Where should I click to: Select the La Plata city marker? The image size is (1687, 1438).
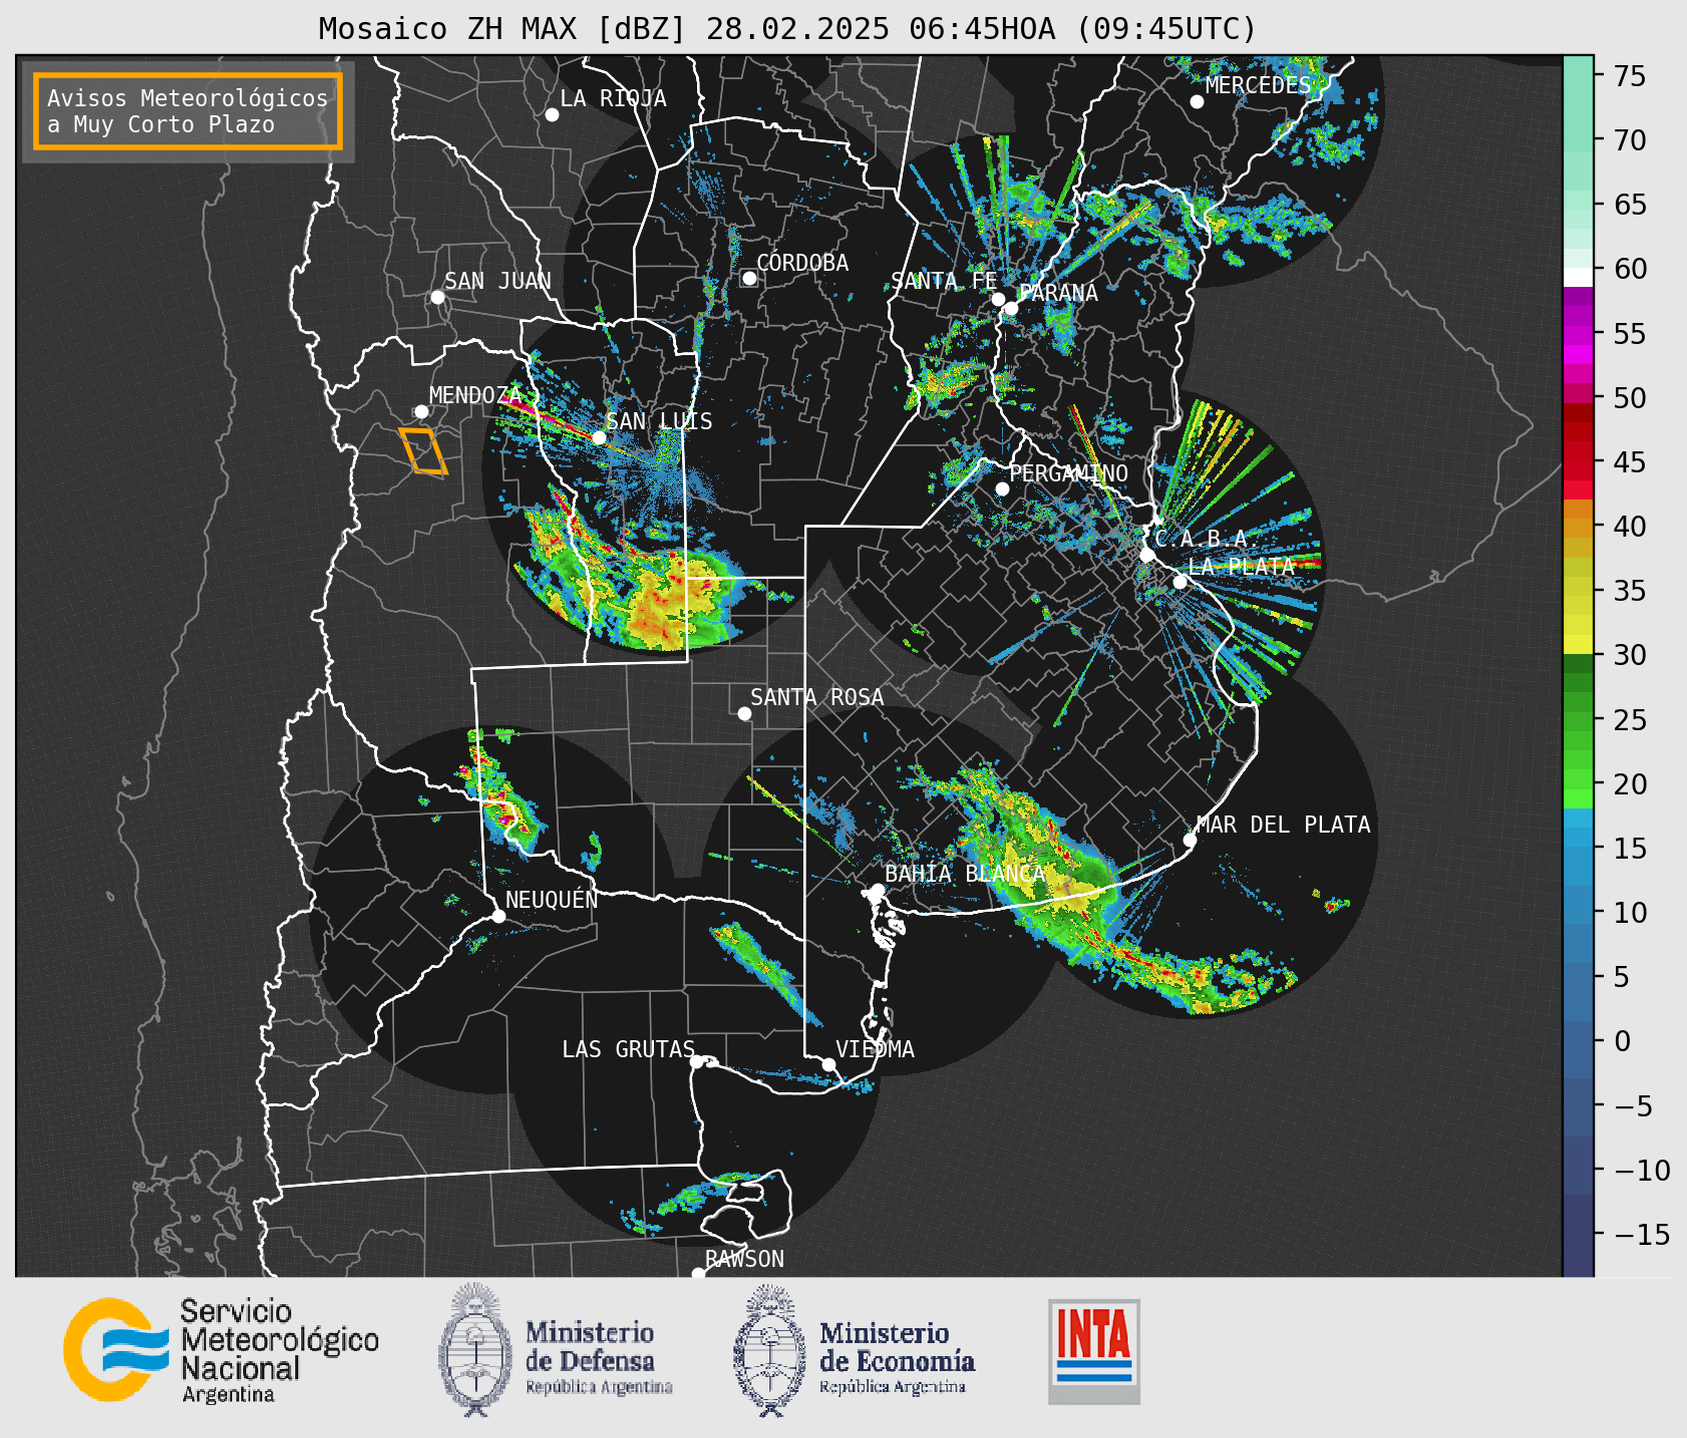[x=1180, y=582]
